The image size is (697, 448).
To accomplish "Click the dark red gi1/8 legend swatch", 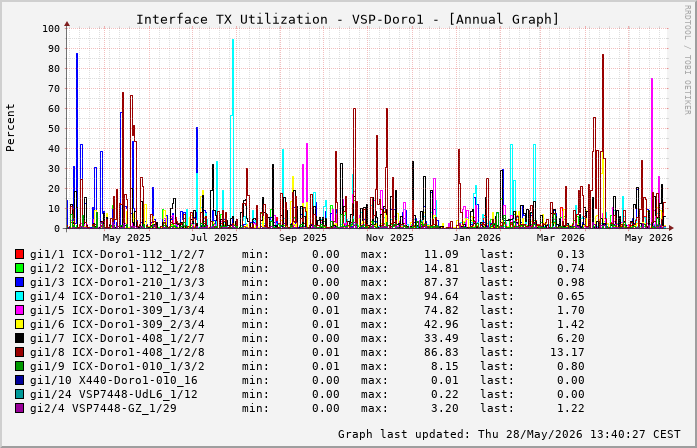I will pos(19,352).
